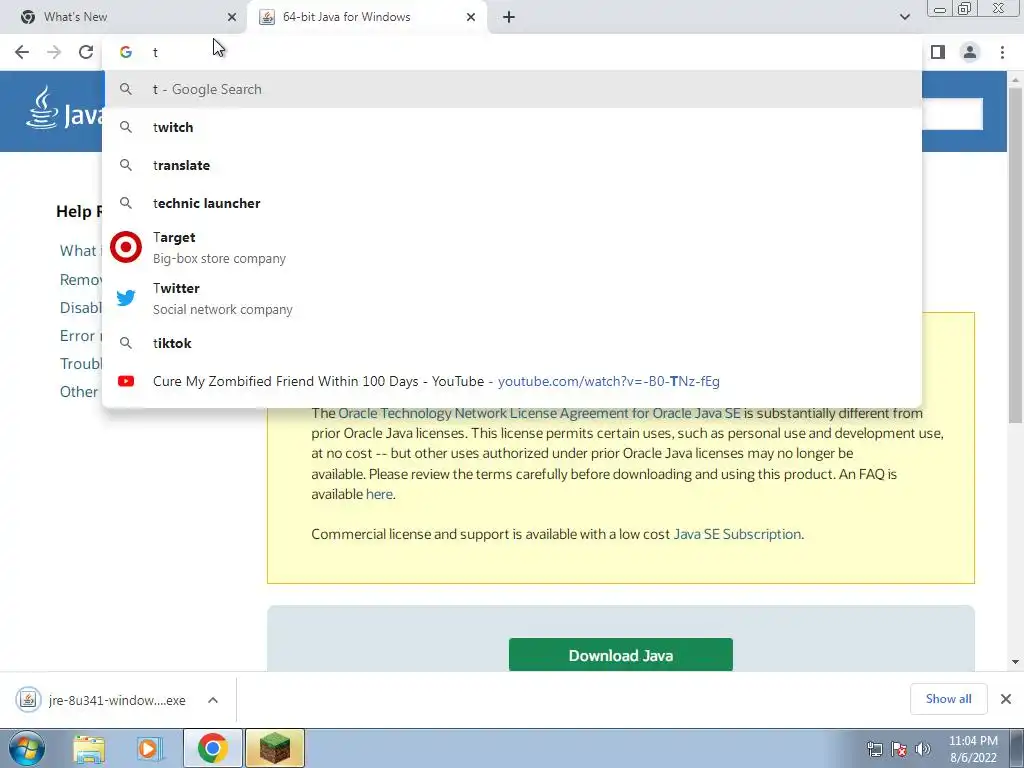Click the green Download Java button
The height and width of the screenshot is (768, 1024).
click(x=620, y=655)
